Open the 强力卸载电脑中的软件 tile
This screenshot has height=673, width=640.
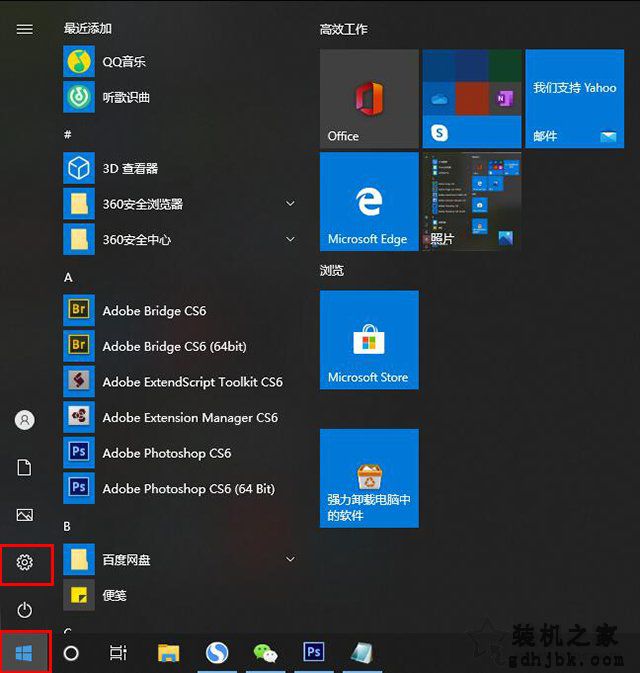pyautogui.click(x=369, y=478)
